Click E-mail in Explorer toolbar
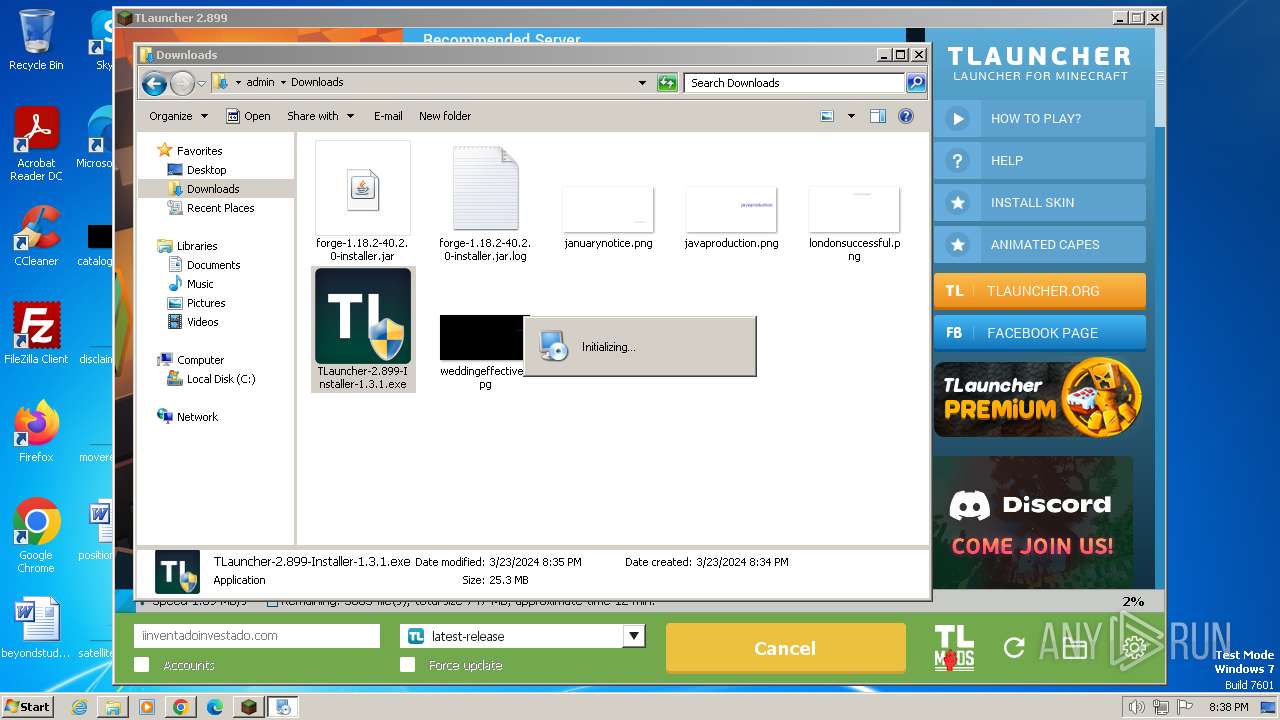1280x720 pixels. (388, 116)
